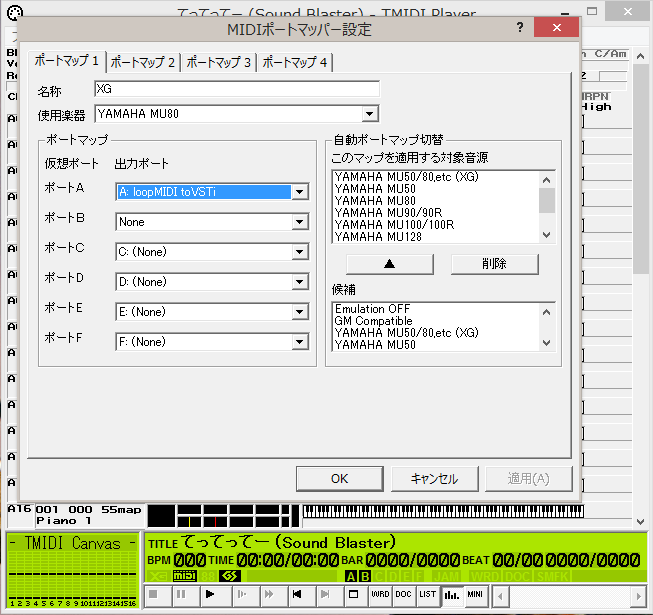Open the 使用楽器 YAMAHA MU80 dropdown
Viewport: 653px width, 615px height.
point(369,114)
